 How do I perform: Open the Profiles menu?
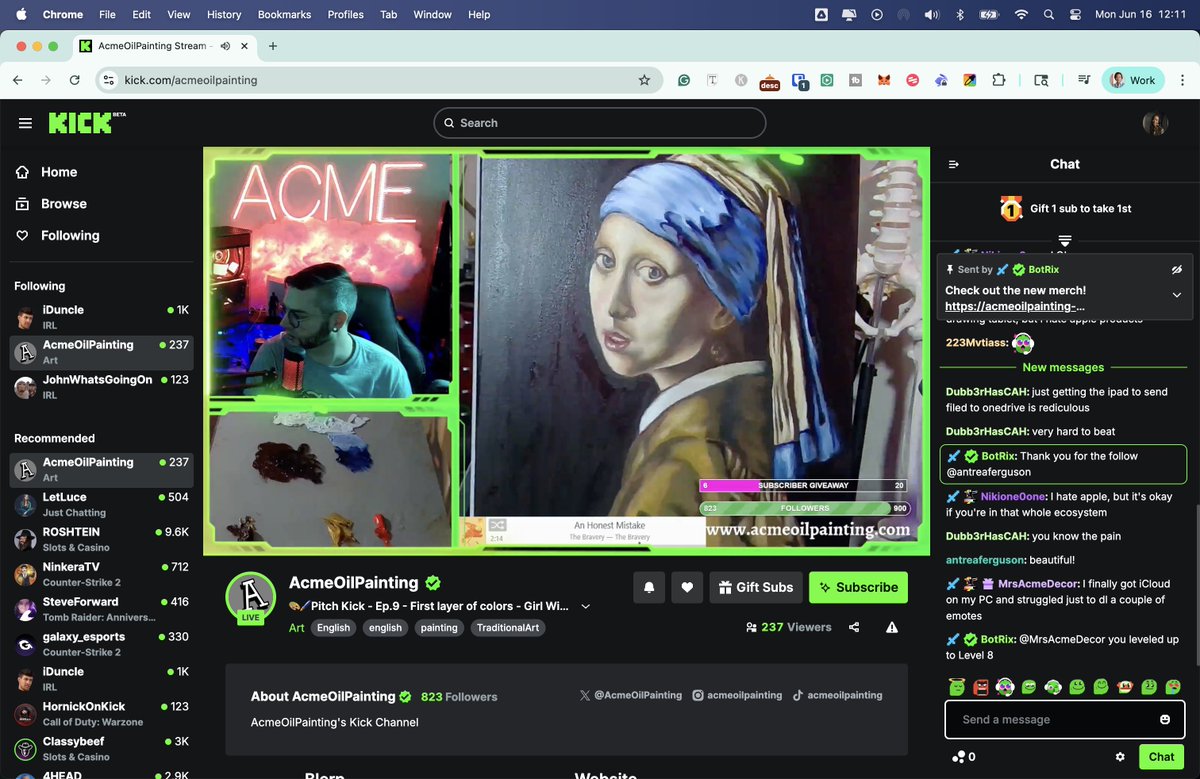(346, 15)
